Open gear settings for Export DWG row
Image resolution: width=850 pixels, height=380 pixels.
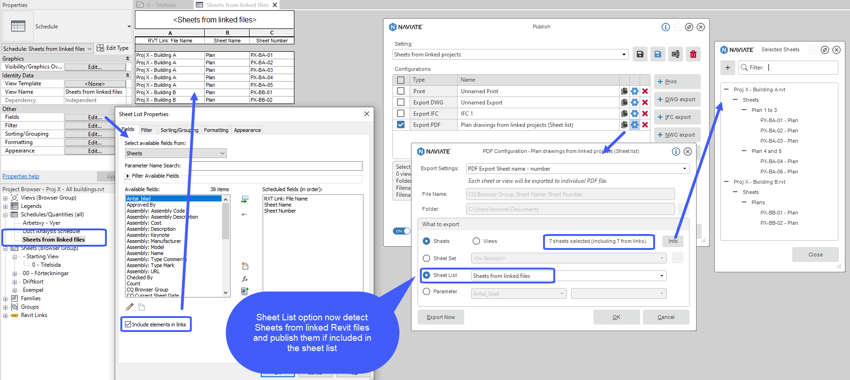click(x=634, y=102)
